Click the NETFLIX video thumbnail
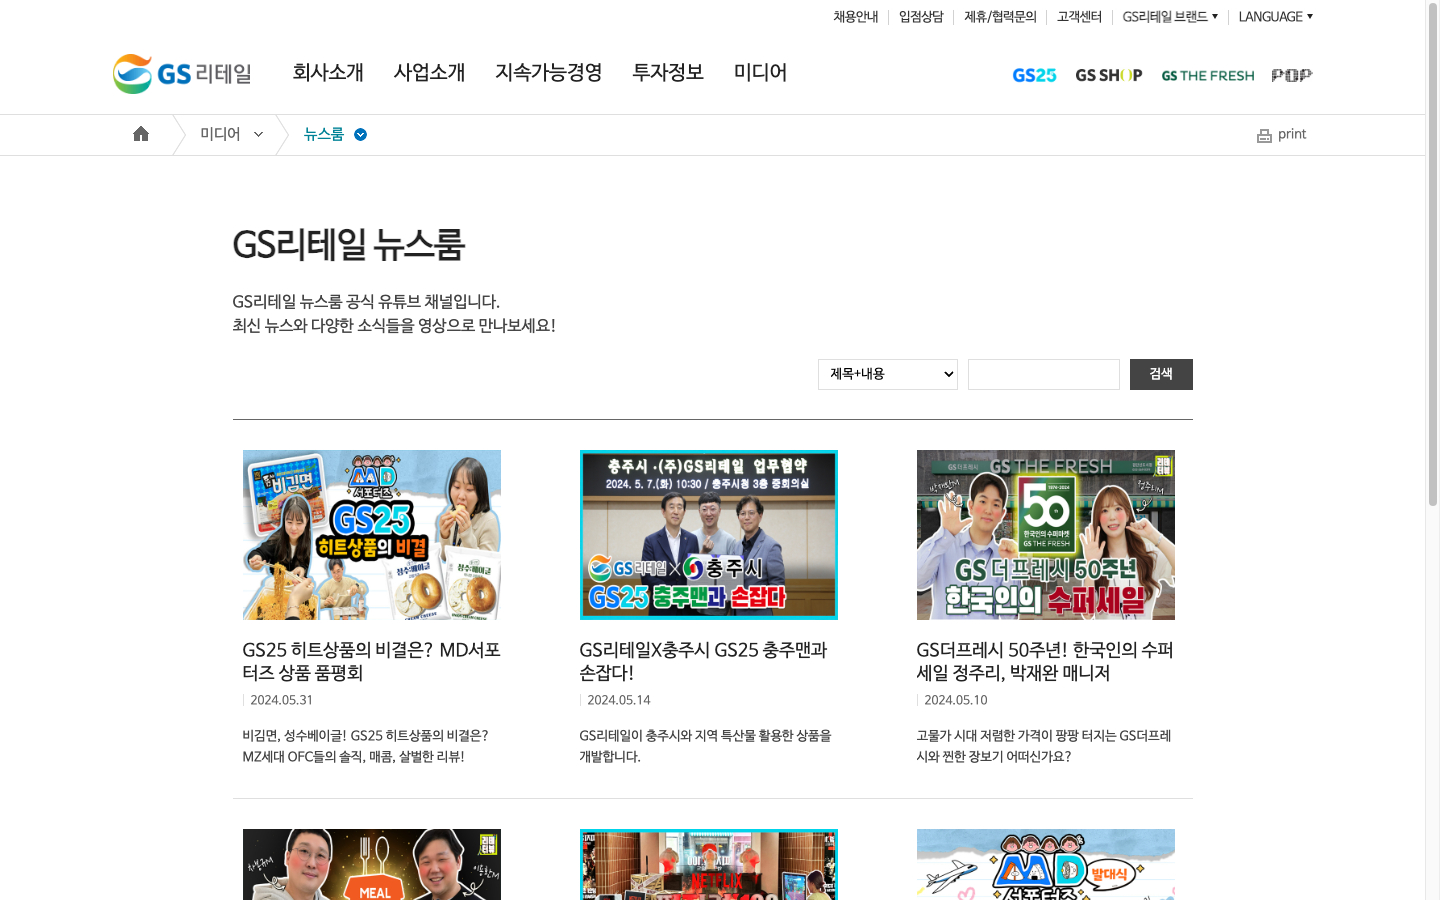This screenshot has height=900, width=1440. [709, 864]
